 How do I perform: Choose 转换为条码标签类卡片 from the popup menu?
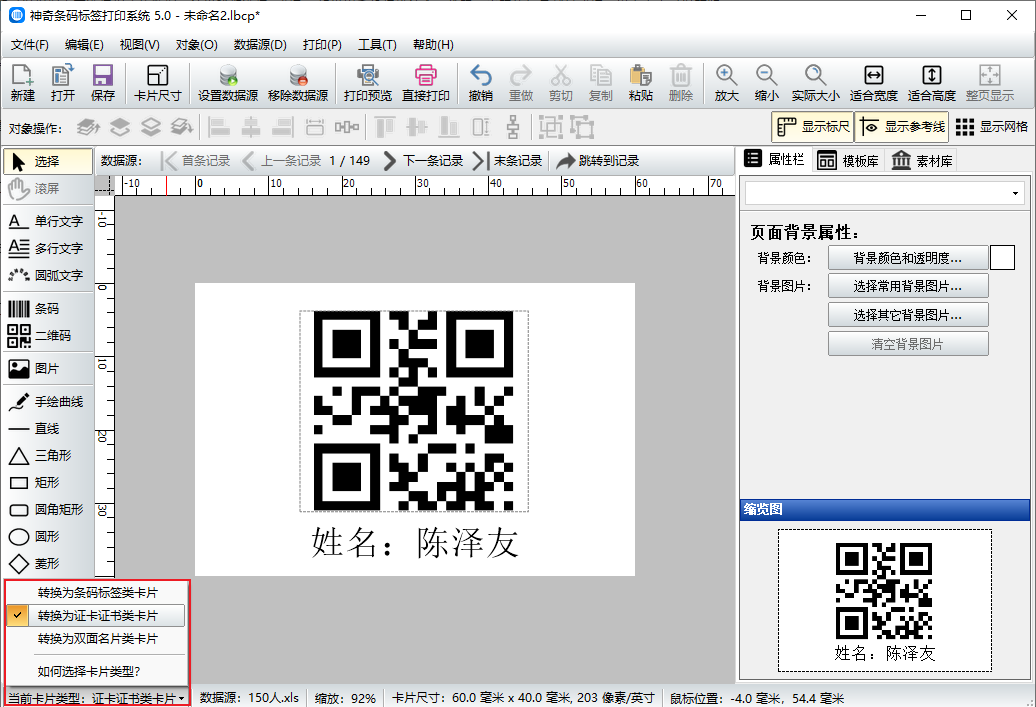[x=97, y=592]
